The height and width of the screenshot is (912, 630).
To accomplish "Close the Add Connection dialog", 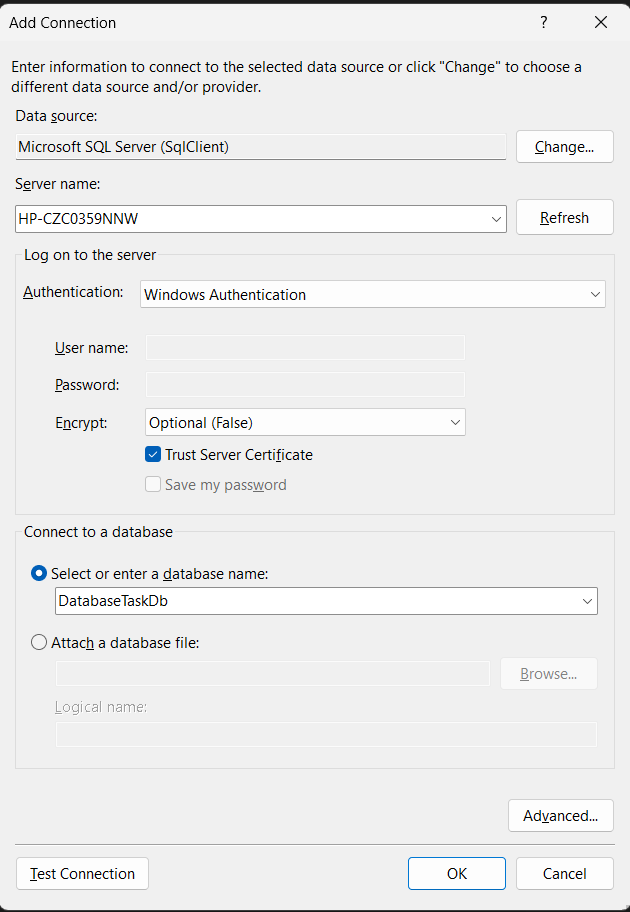I will (600, 22).
